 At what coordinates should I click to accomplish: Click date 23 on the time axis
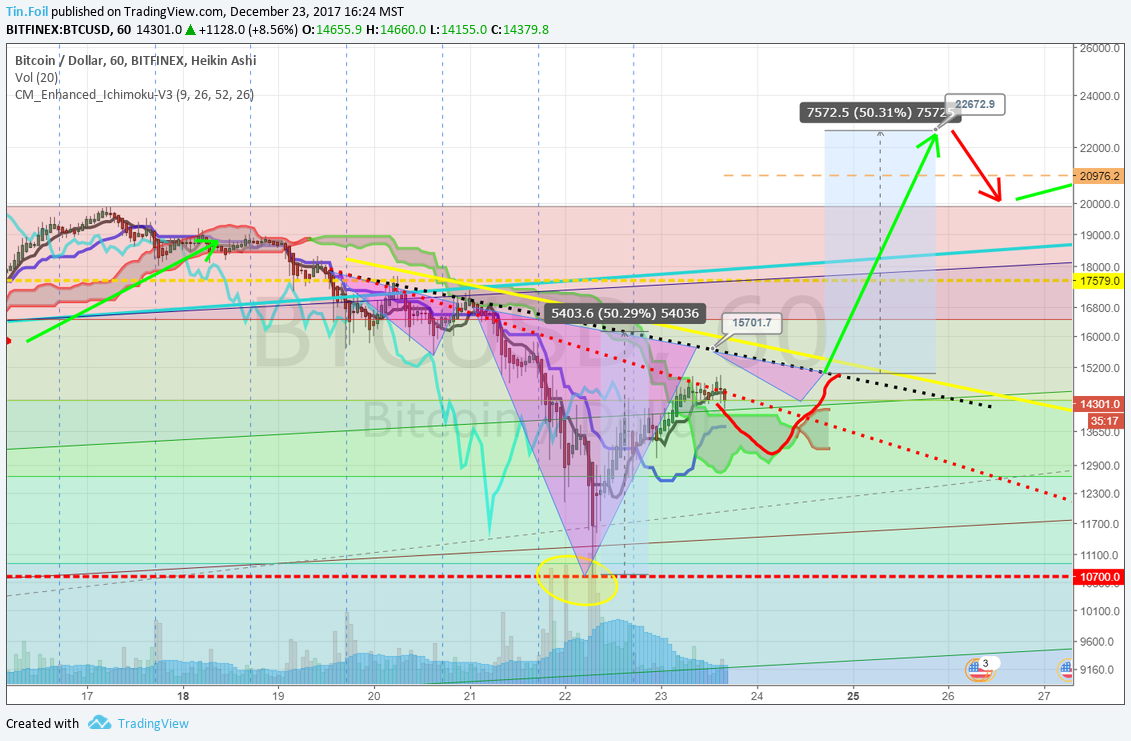661,696
